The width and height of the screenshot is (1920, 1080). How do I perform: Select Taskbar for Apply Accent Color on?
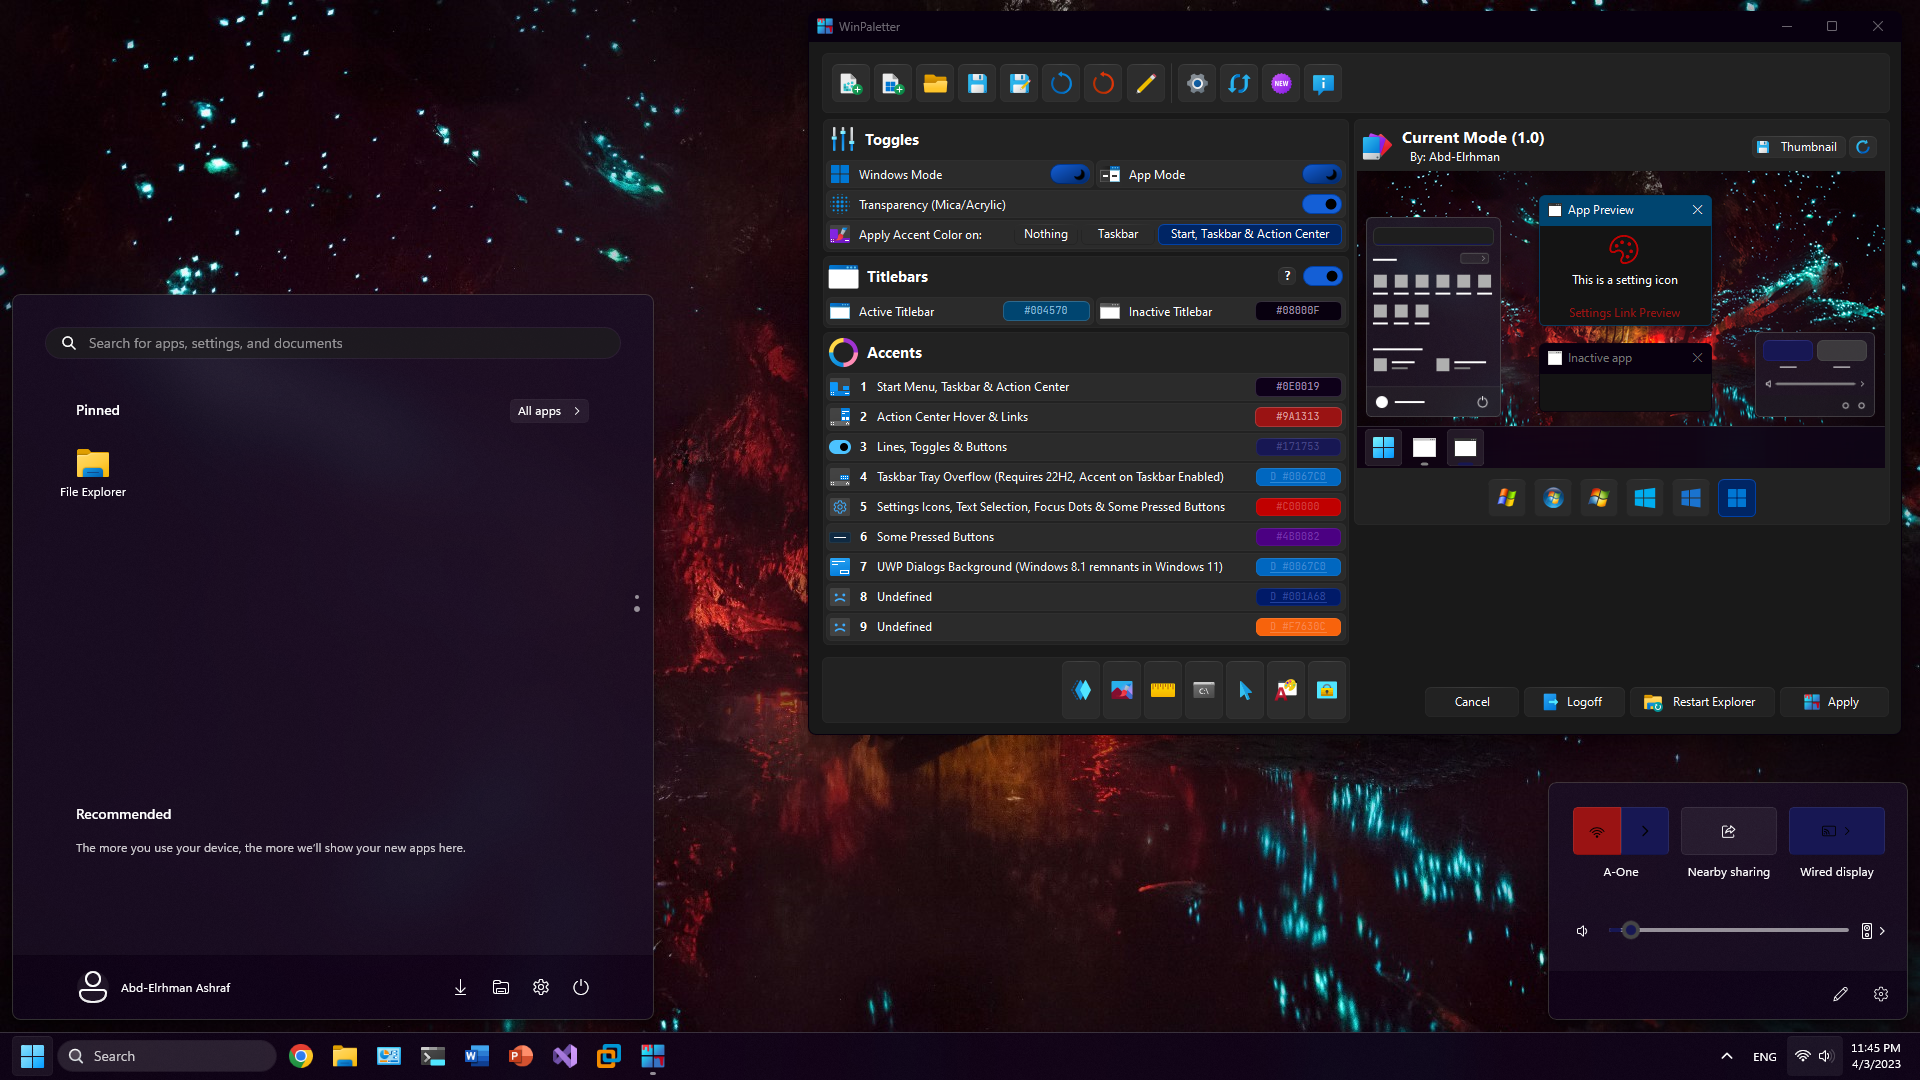click(1117, 233)
